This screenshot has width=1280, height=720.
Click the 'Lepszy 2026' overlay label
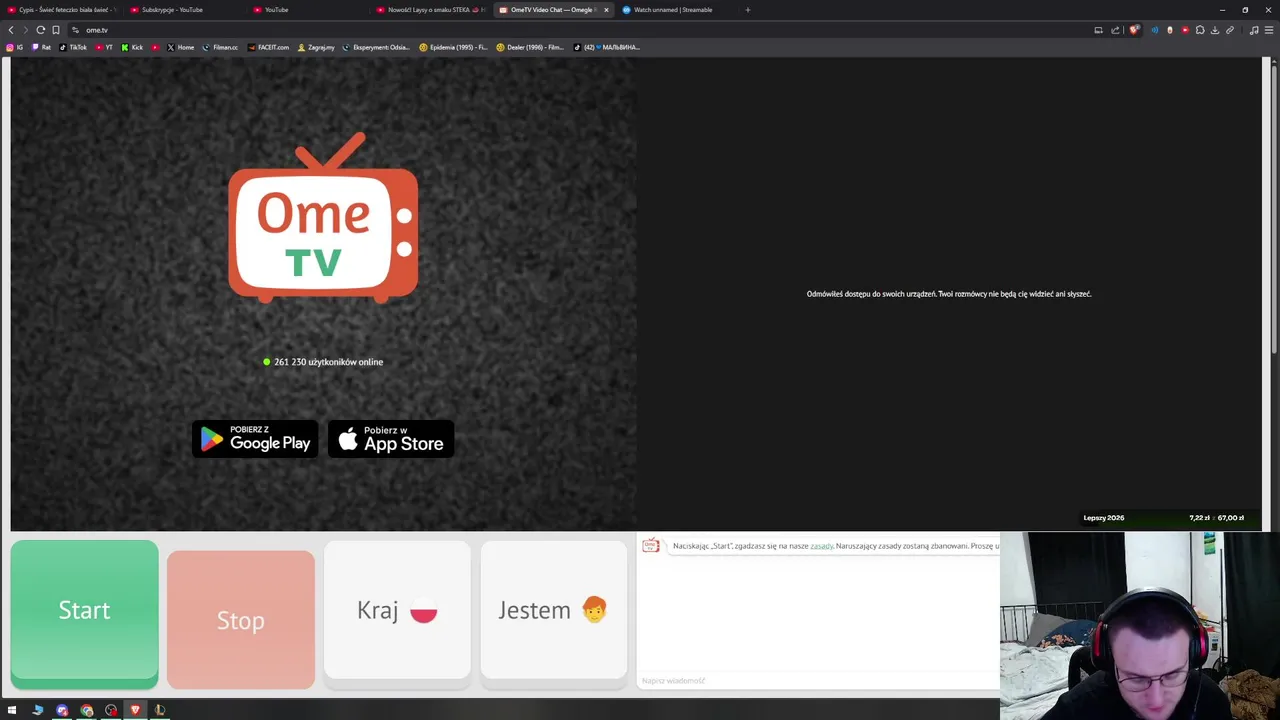click(x=1104, y=518)
